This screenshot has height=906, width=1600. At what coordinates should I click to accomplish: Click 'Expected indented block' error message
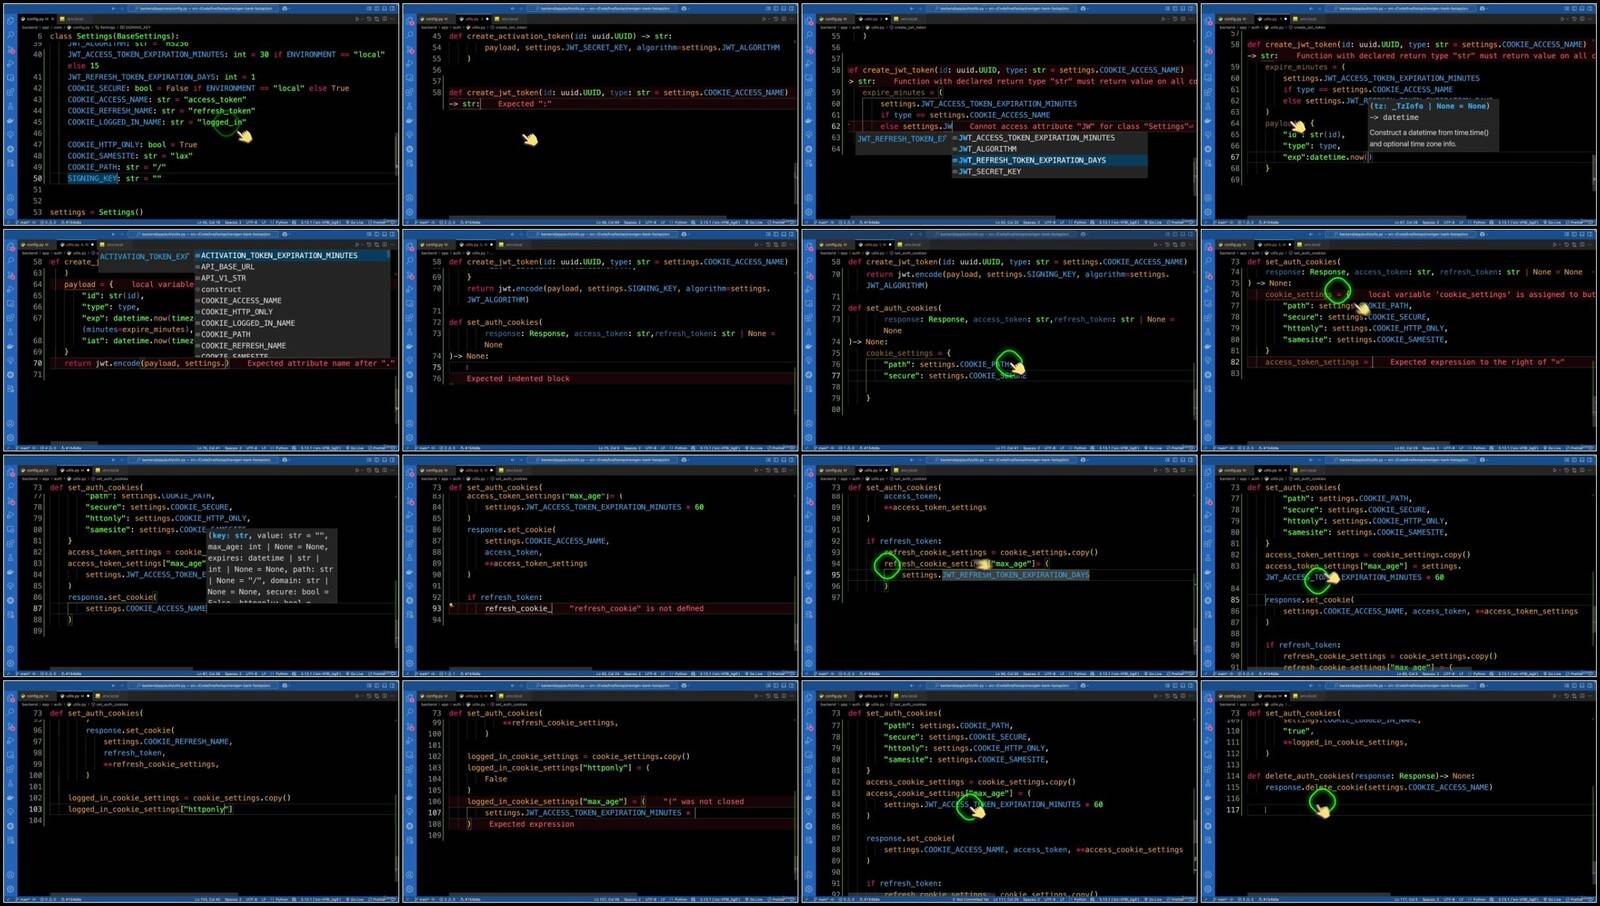point(517,379)
